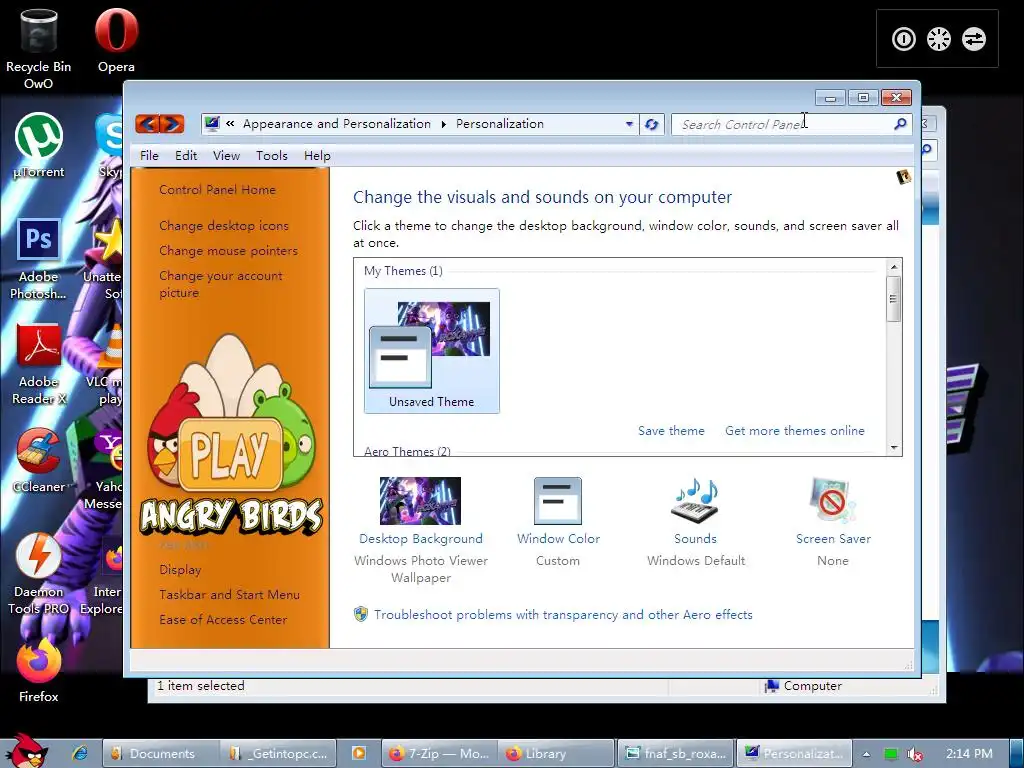Click Troubleshoot problems with transparency link
The height and width of the screenshot is (768, 1024).
click(x=563, y=615)
